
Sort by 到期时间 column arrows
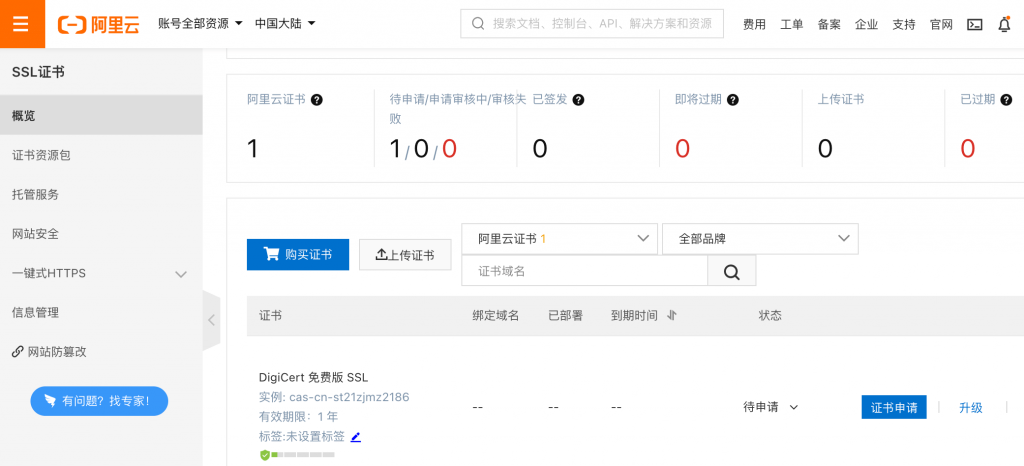pyautogui.click(x=672, y=316)
